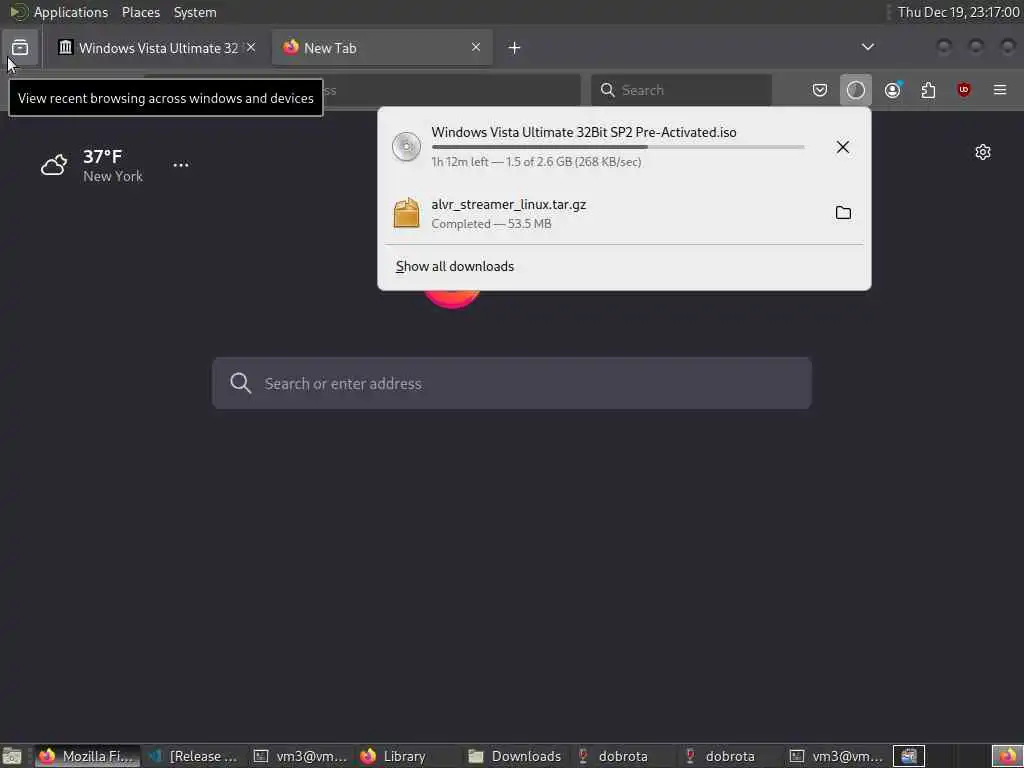This screenshot has width=1024, height=768.
Task: Switch to the Library taskbar window
Action: [408, 756]
